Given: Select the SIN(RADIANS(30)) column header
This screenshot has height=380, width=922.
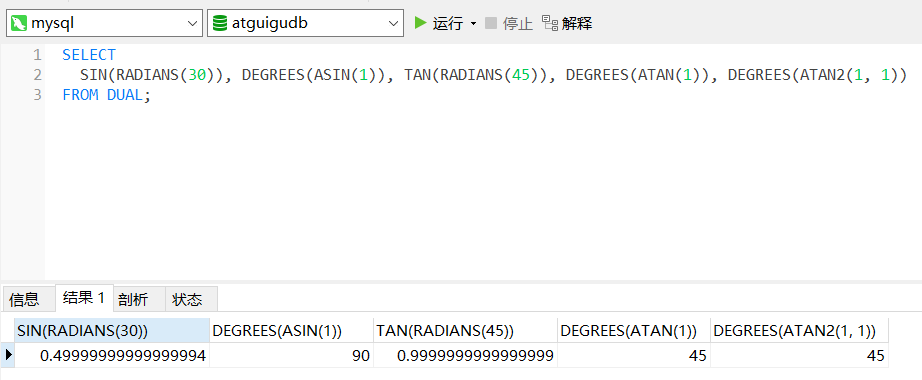Looking at the screenshot, I should [112, 331].
